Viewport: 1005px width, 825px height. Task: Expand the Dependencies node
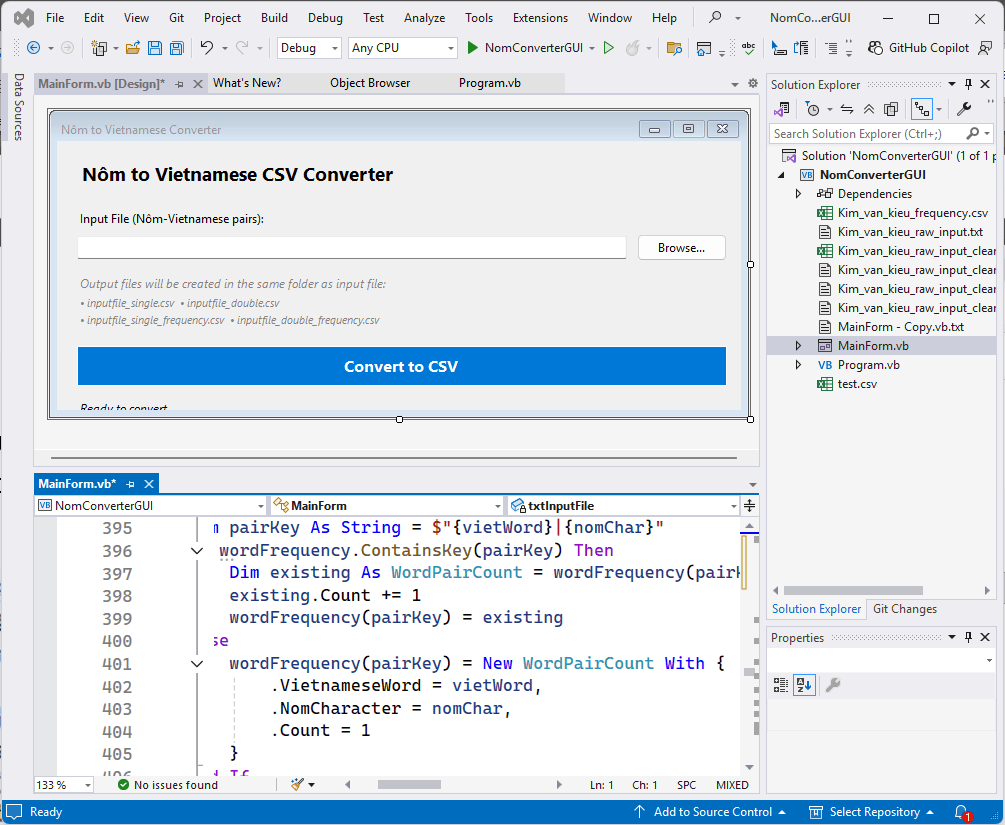point(798,194)
